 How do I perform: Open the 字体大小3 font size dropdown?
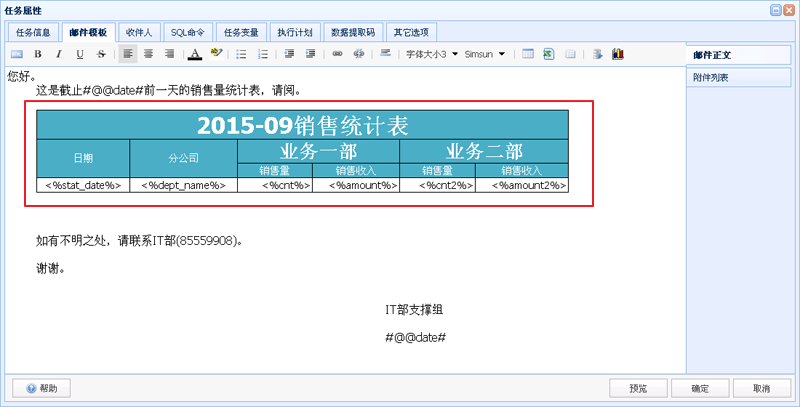tap(432, 54)
